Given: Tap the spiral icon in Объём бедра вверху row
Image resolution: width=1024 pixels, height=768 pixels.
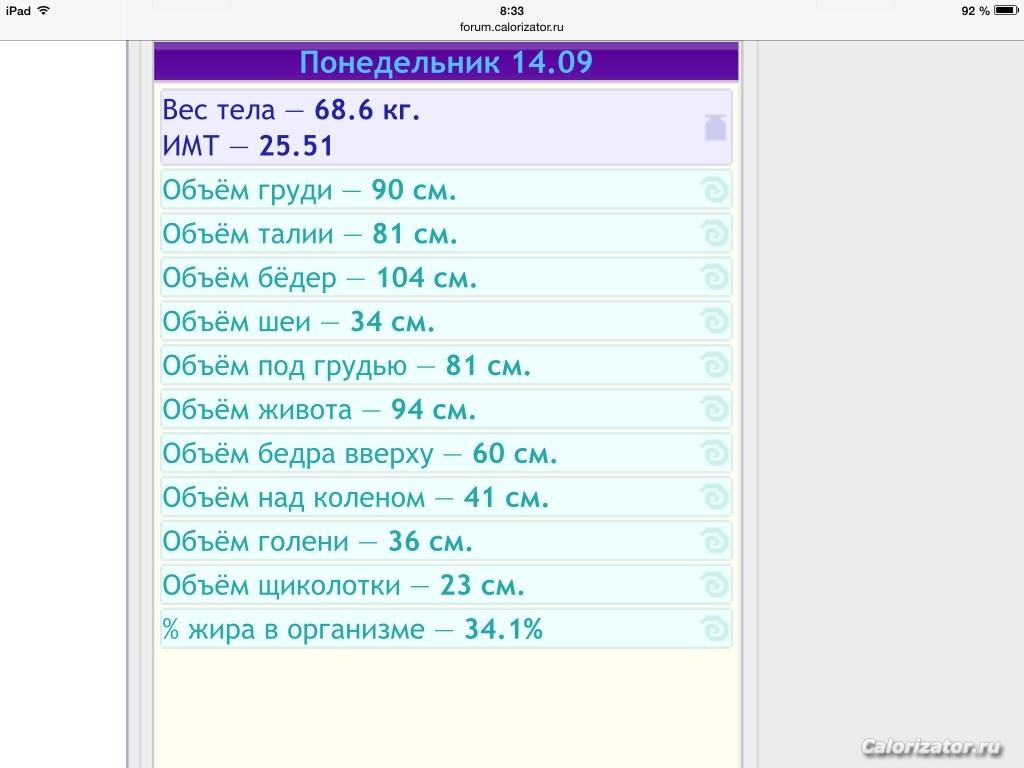Looking at the screenshot, I should pos(714,453).
